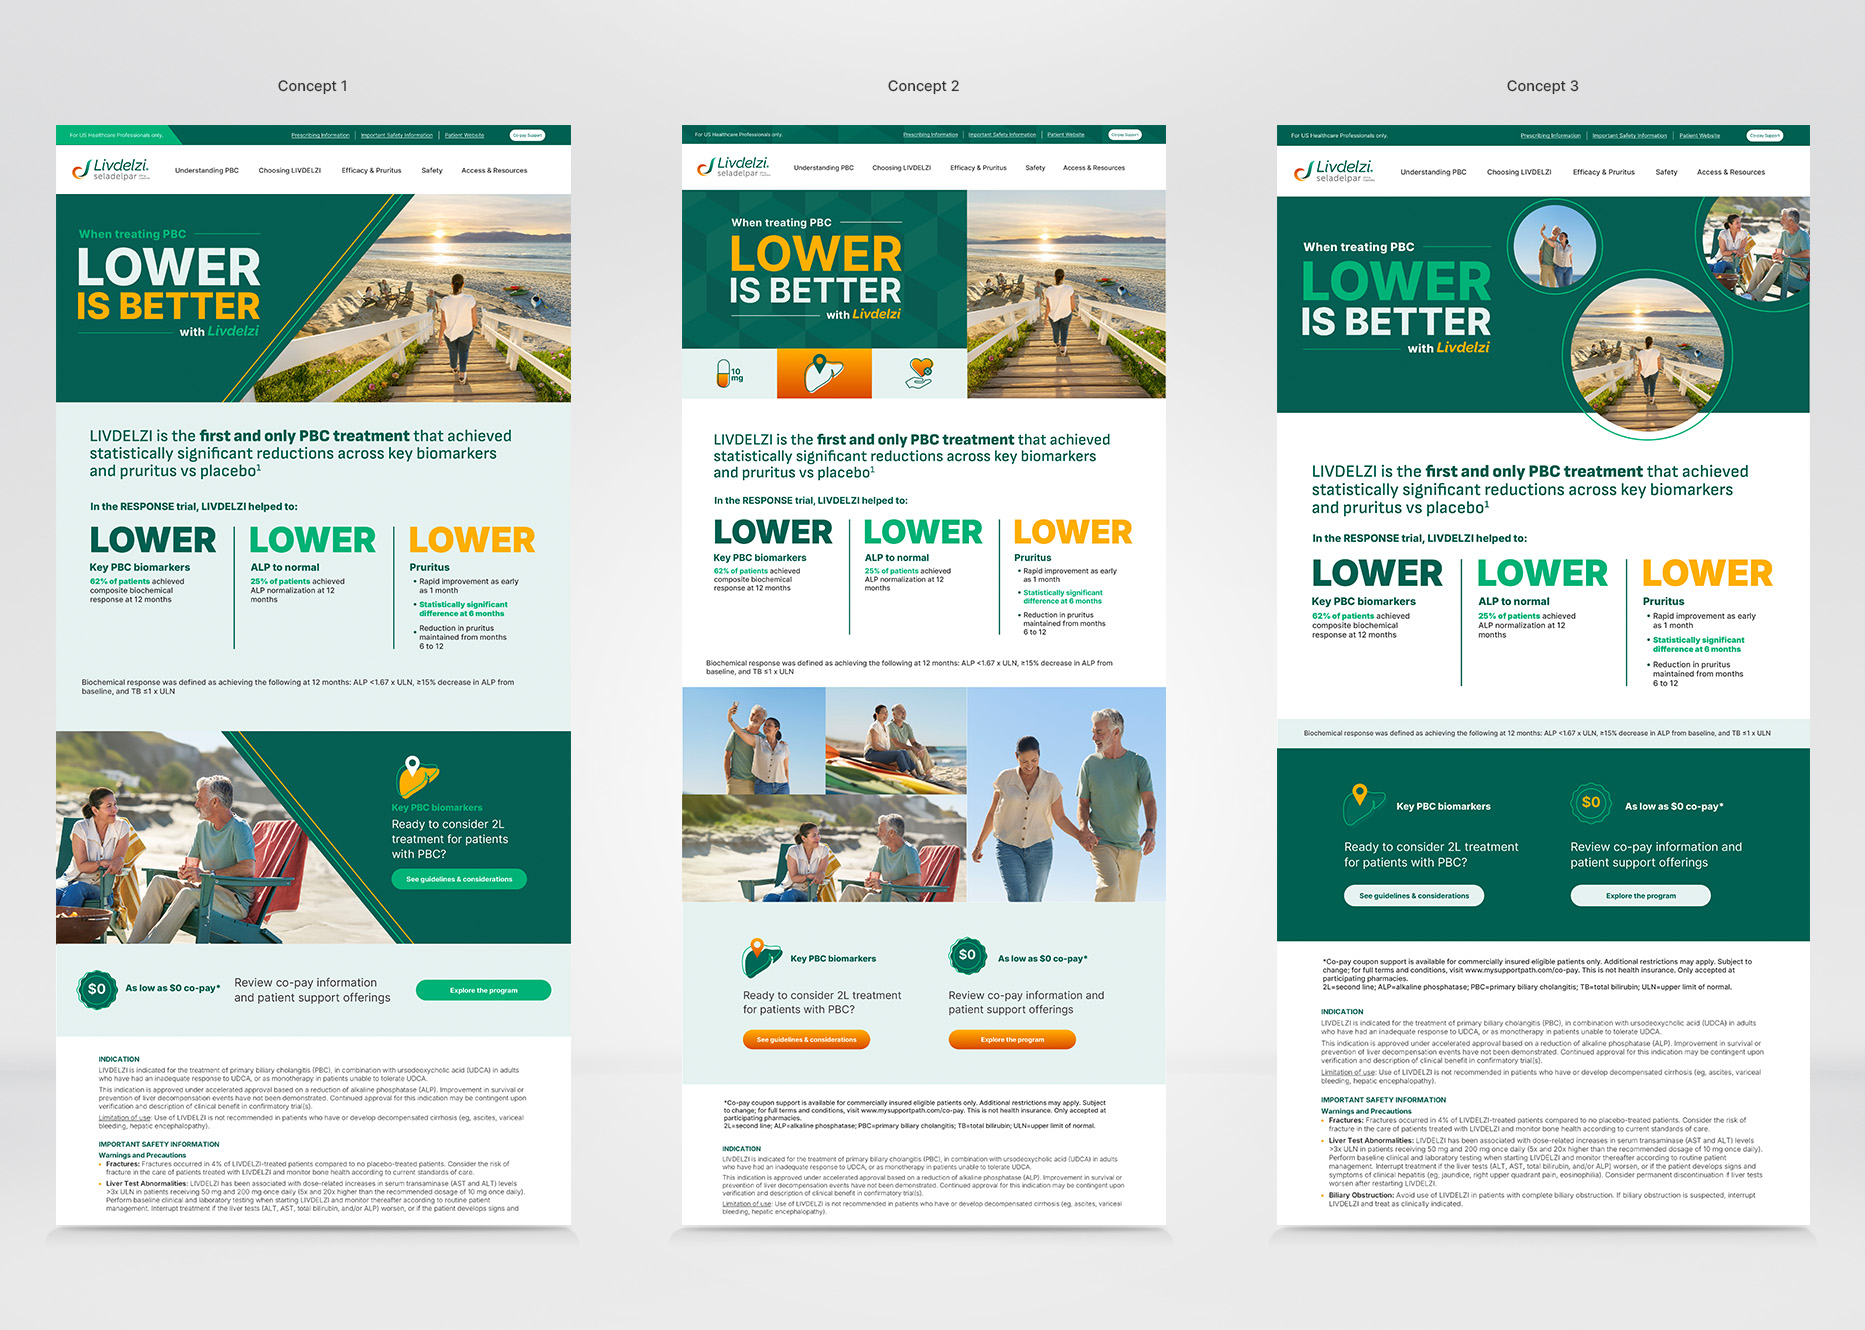The height and width of the screenshot is (1330, 1865).
Task: Click Patient Website link in Concept 1
Action: pos(465,135)
